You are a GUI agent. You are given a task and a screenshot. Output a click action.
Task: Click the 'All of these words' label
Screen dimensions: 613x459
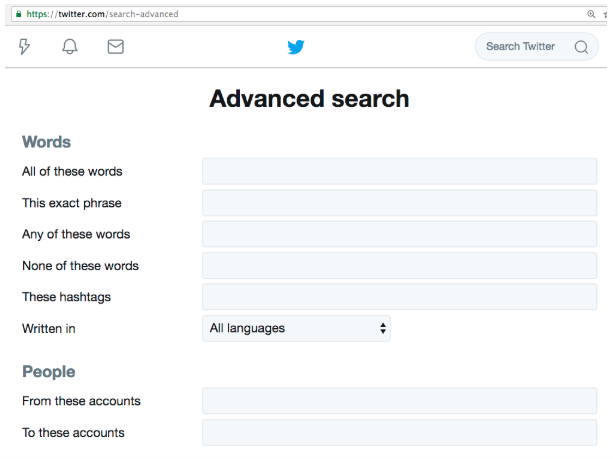click(x=72, y=171)
